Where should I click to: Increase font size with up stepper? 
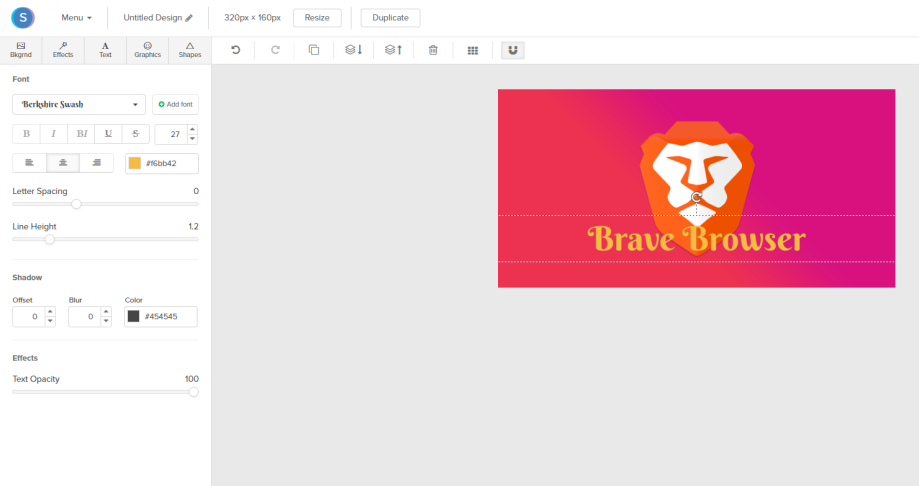192,129
